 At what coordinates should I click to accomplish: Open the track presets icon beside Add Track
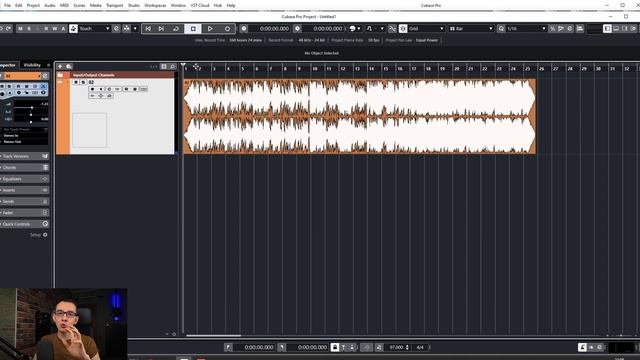(69, 66)
